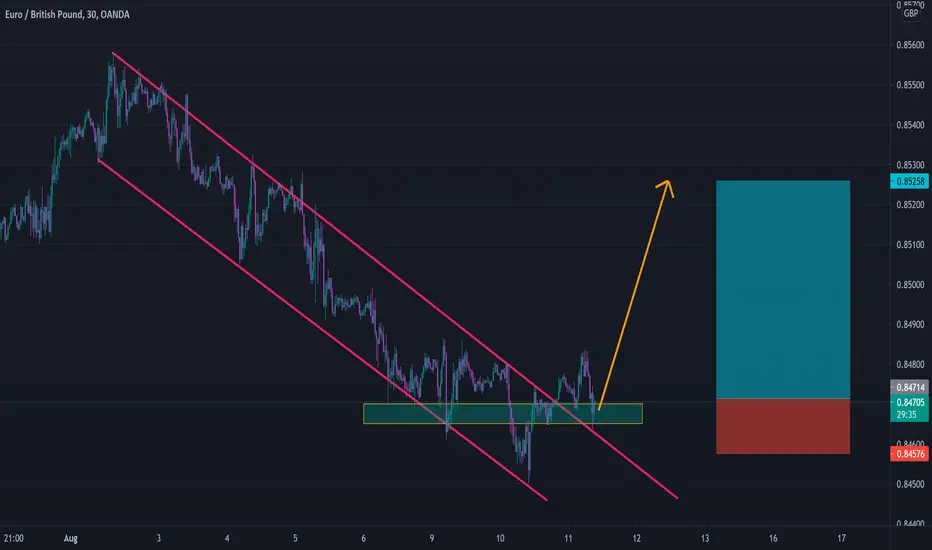Click date 11 on the time axis
Image resolution: width=932 pixels, height=550 pixels.
click(x=568, y=538)
